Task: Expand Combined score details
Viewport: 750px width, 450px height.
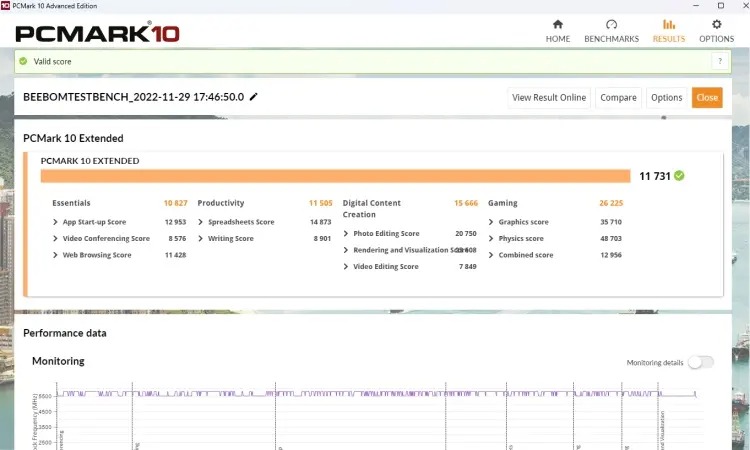Action: click(491, 255)
